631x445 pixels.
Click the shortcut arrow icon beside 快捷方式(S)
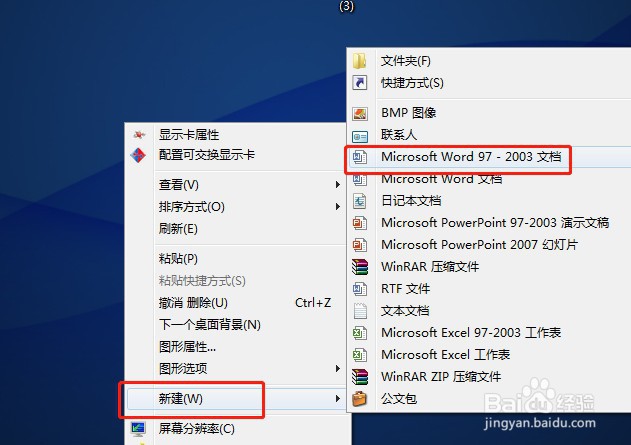[x=359, y=83]
